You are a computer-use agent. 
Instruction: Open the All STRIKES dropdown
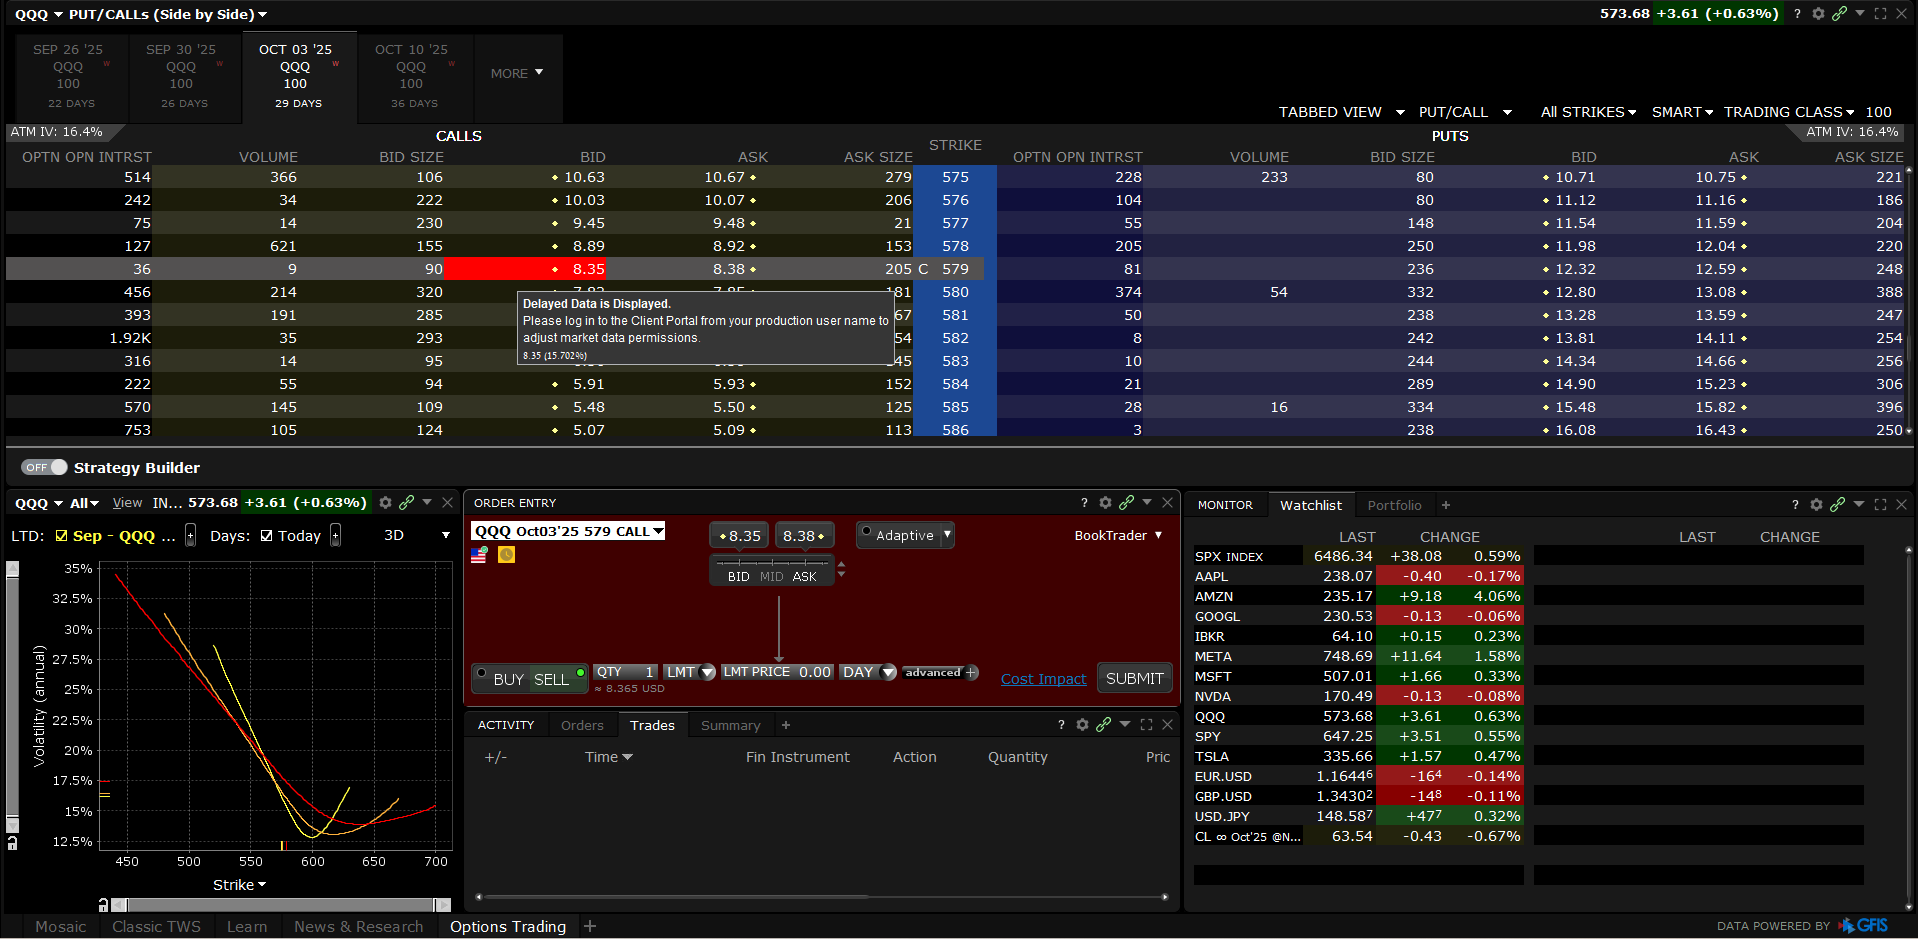click(x=1588, y=112)
